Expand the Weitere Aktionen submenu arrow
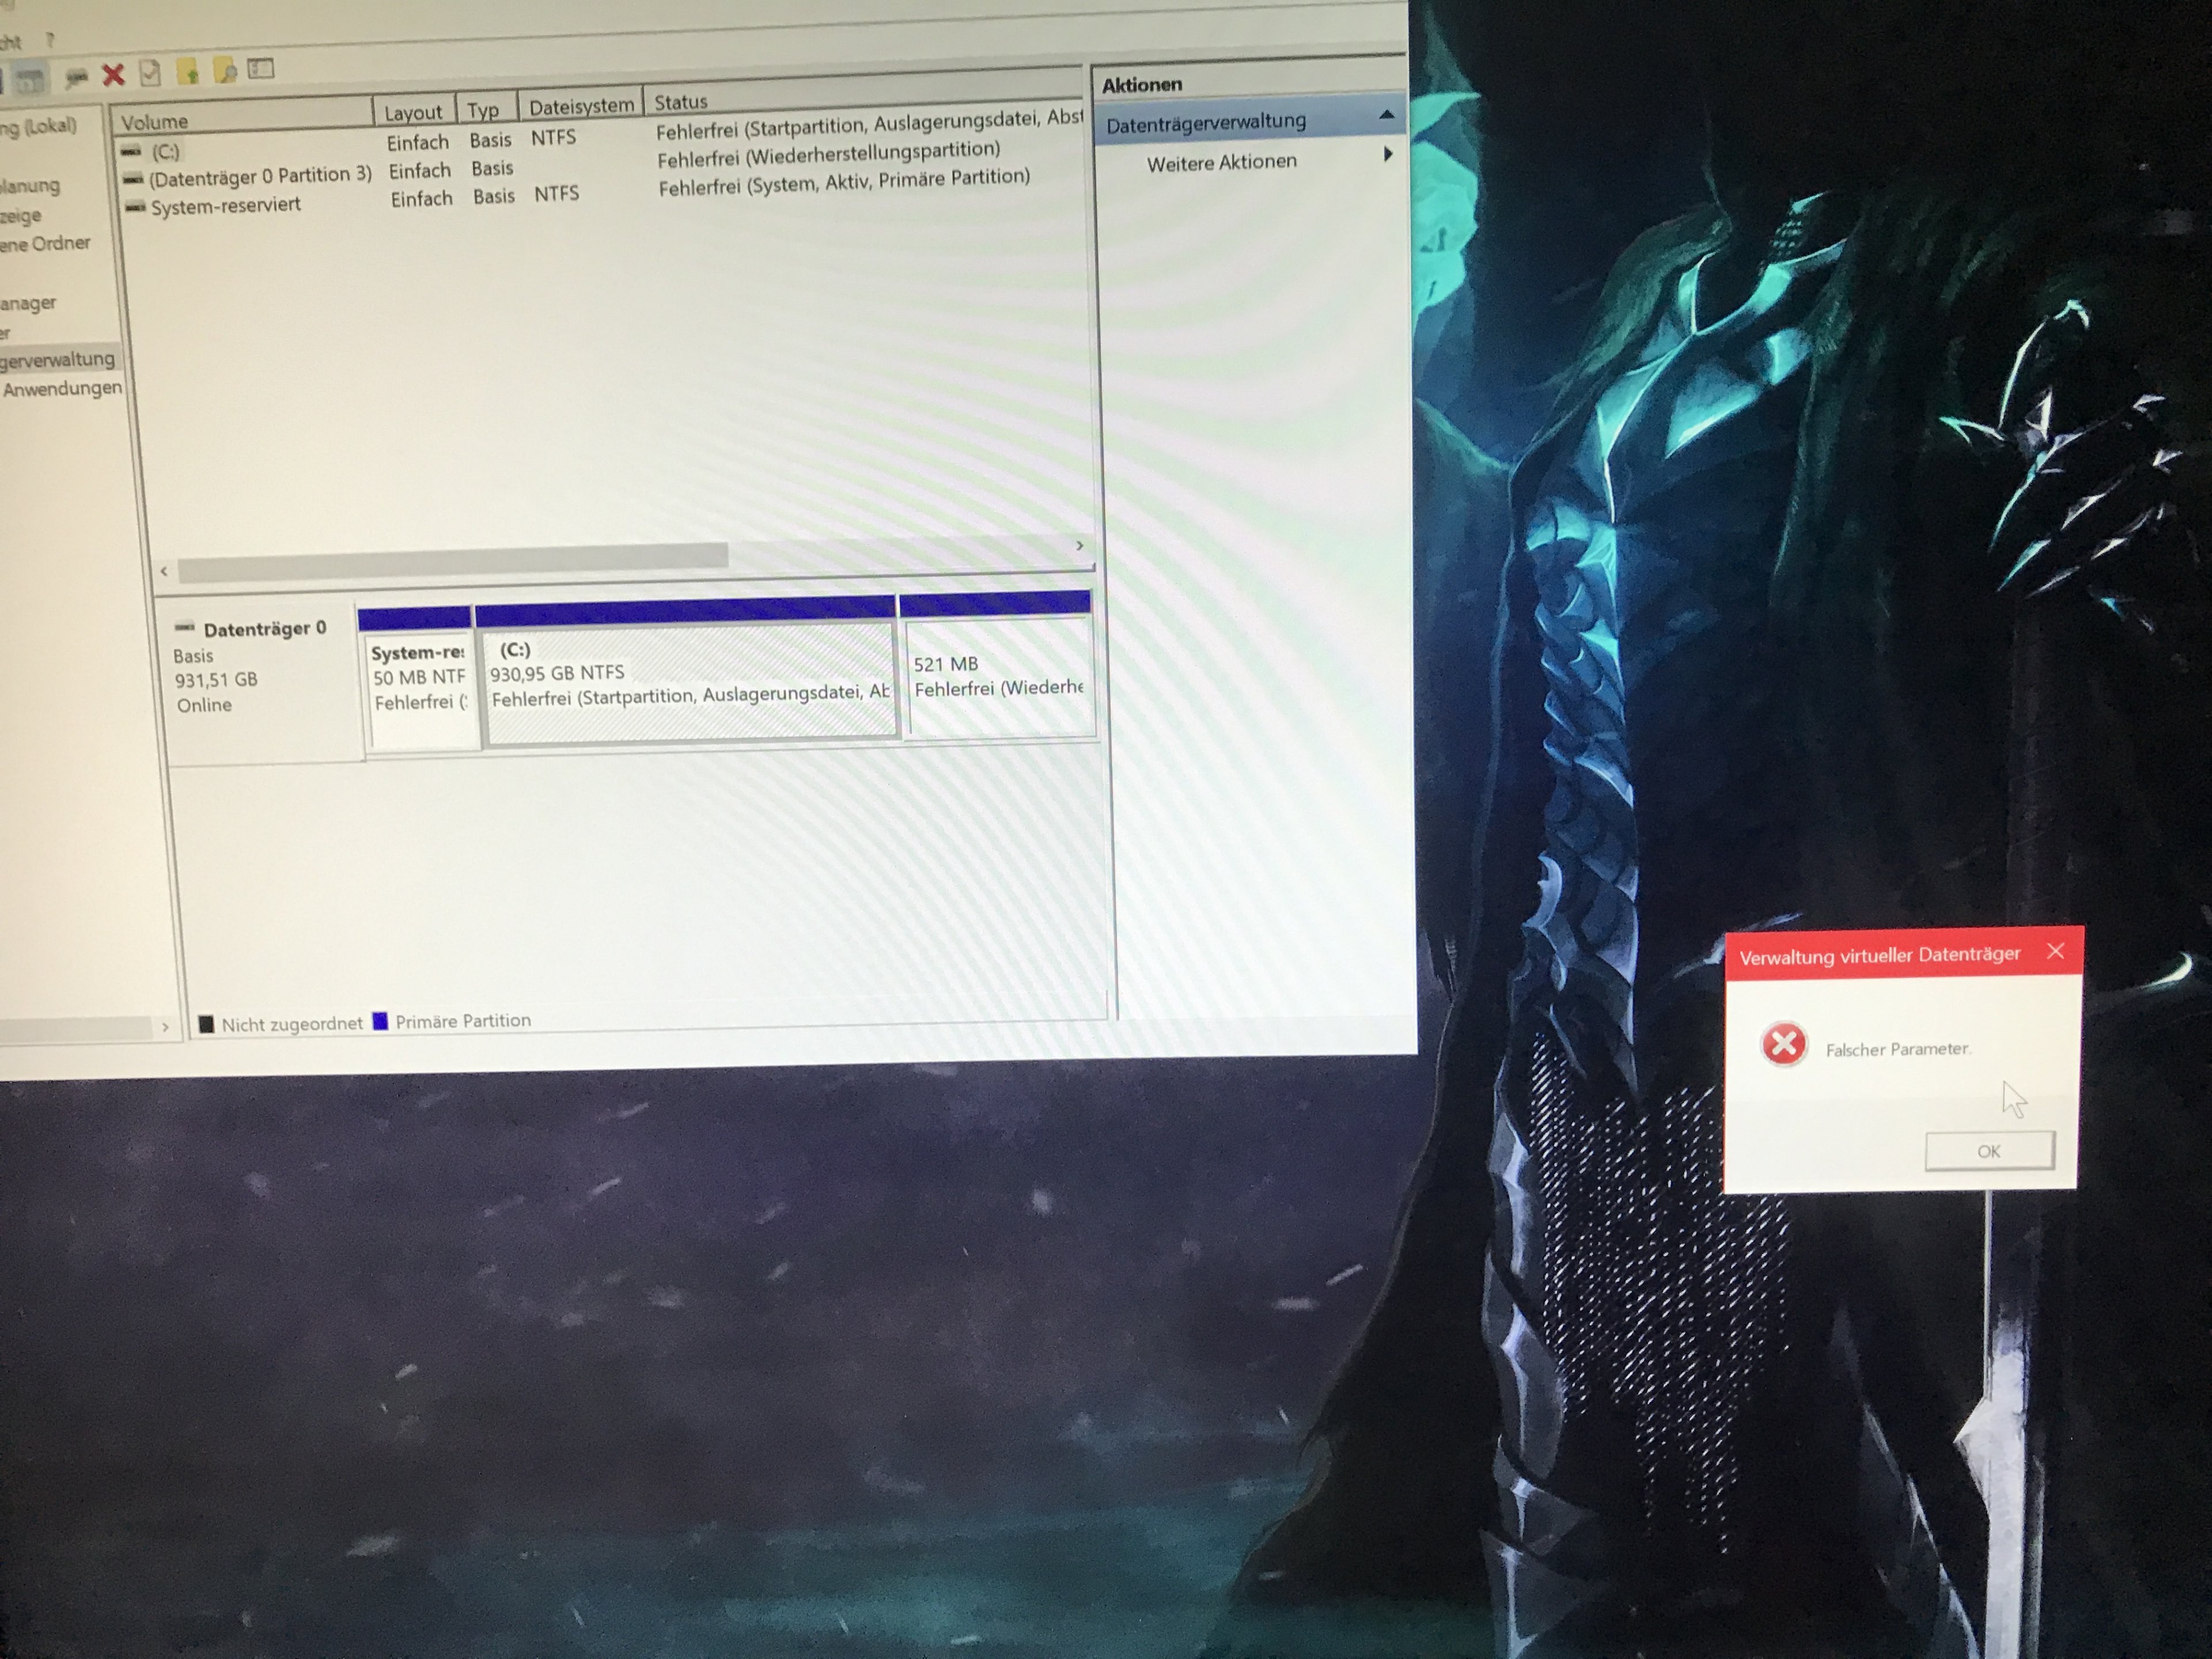2212x1659 pixels. [x=1388, y=154]
